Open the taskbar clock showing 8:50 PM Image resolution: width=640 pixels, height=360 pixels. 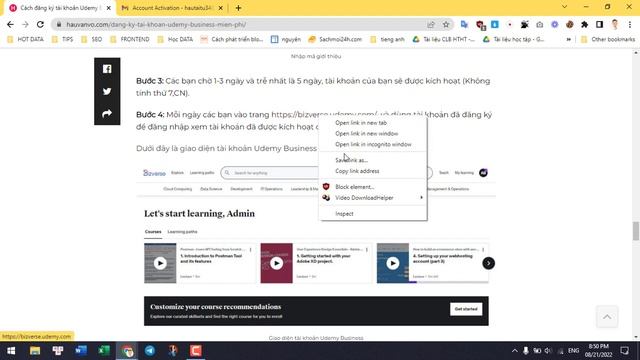(x=598, y=351)
